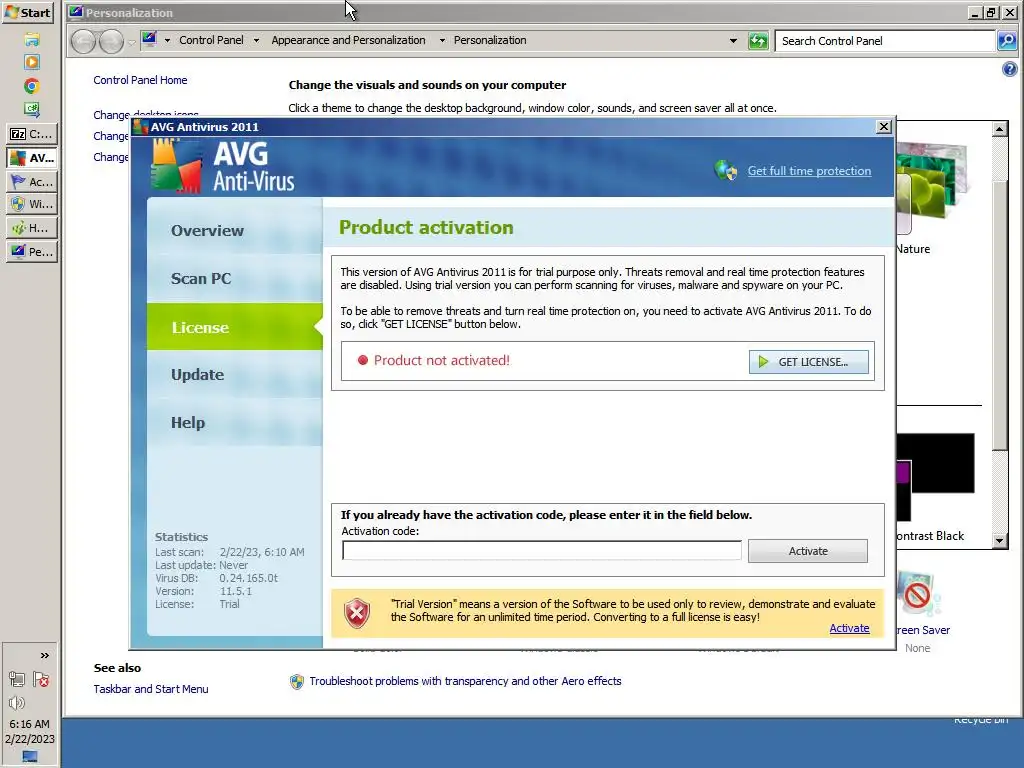1024x768 pixels.
Task: Select the Nature theme thumbnail
Action: (x=932, y=186)
